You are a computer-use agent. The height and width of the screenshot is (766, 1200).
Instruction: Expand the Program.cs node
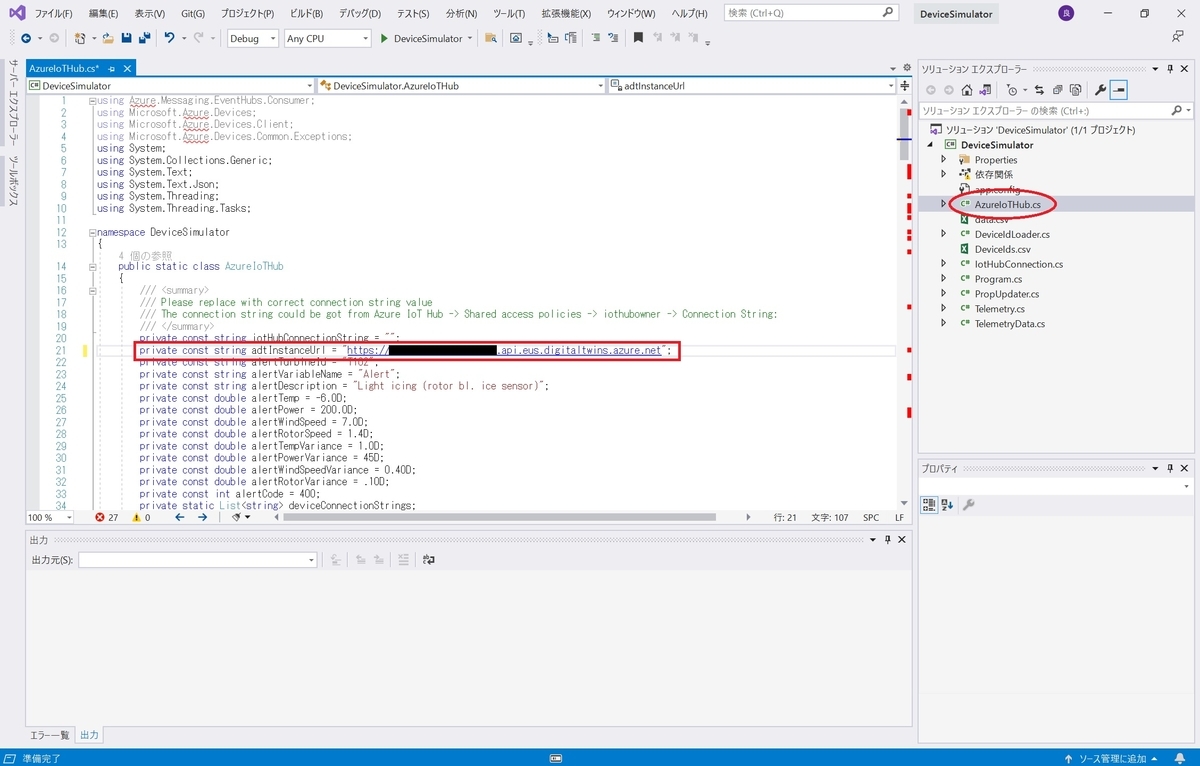click(x=943, y=279)
